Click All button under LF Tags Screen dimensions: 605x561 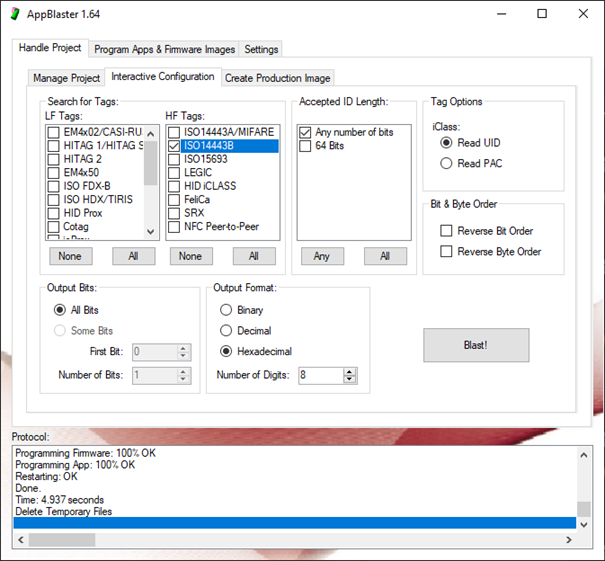coord(134,256)
